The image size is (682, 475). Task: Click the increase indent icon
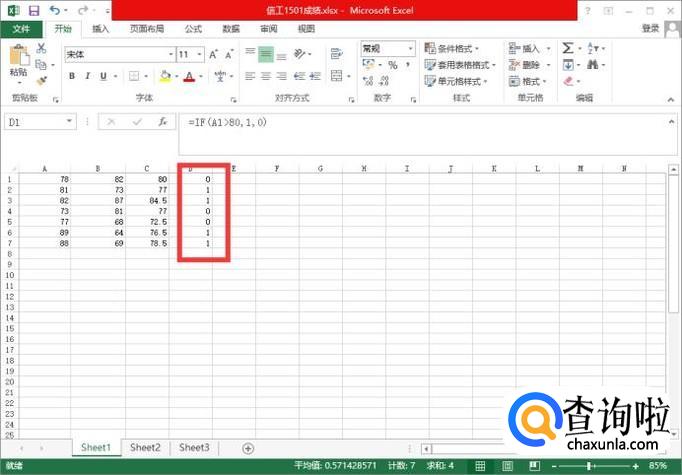315,77
